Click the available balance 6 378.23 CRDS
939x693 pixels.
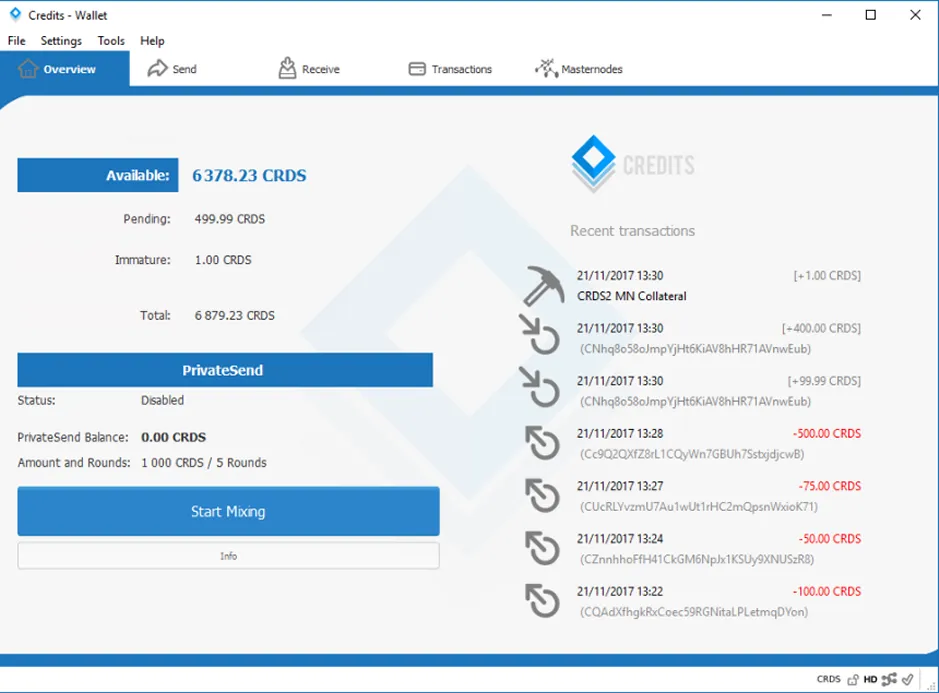249,175
